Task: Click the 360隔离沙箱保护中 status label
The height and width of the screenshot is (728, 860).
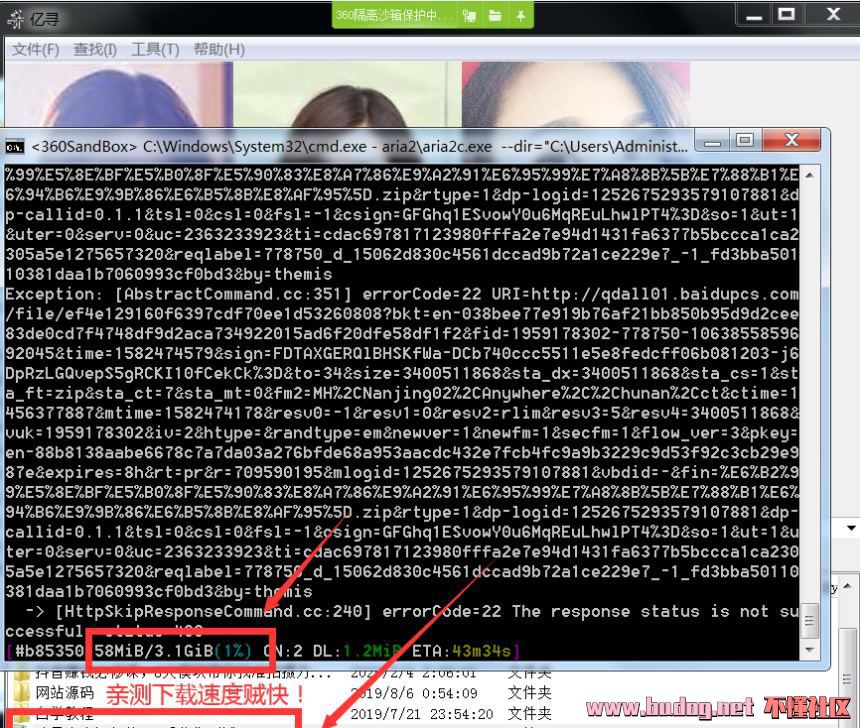Action: point(394,15)
